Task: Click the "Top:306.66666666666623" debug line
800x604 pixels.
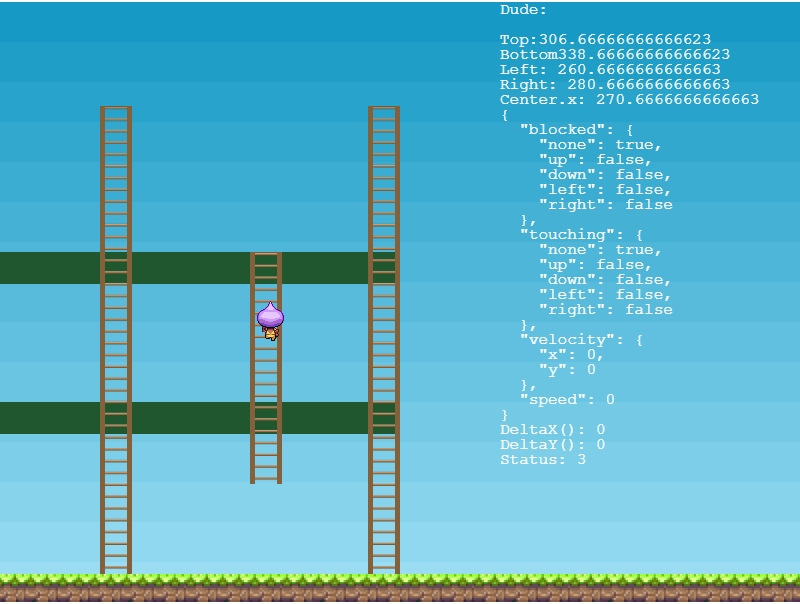Action: click(x=606, y=39)
